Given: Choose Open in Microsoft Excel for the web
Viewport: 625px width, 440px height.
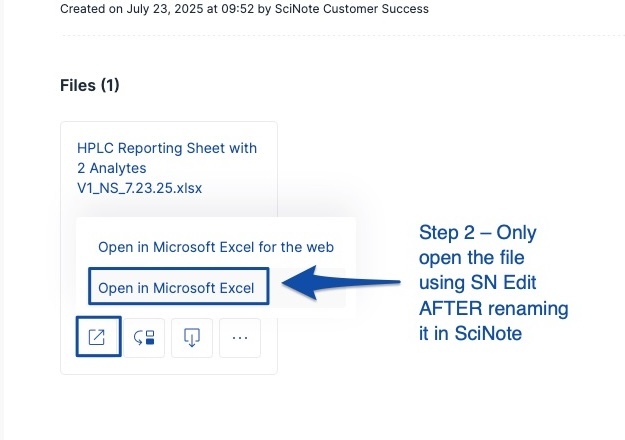Looking at the screenshot, I should tap(215, 247).
